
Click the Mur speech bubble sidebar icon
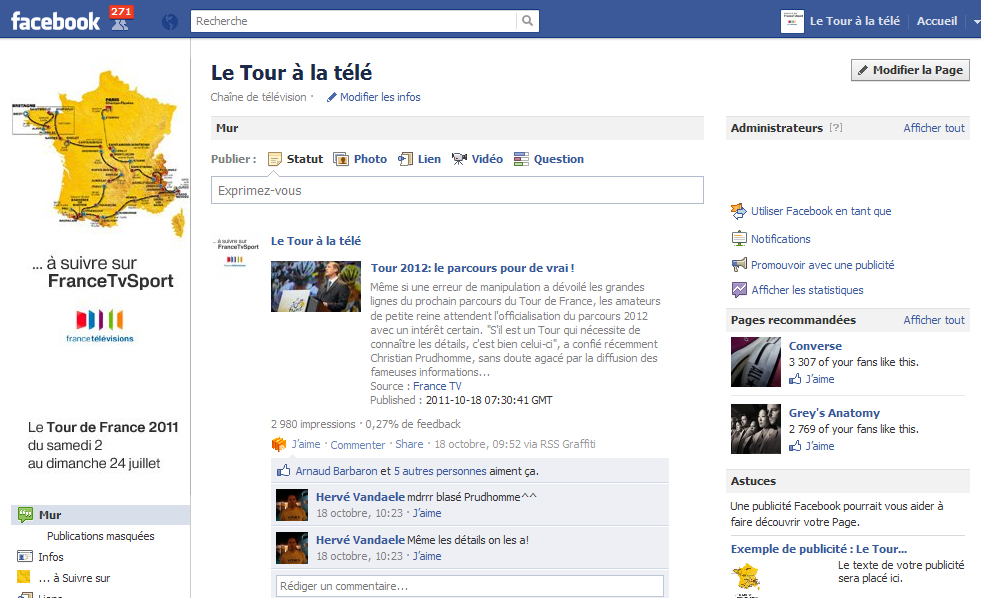coord(25,515)
